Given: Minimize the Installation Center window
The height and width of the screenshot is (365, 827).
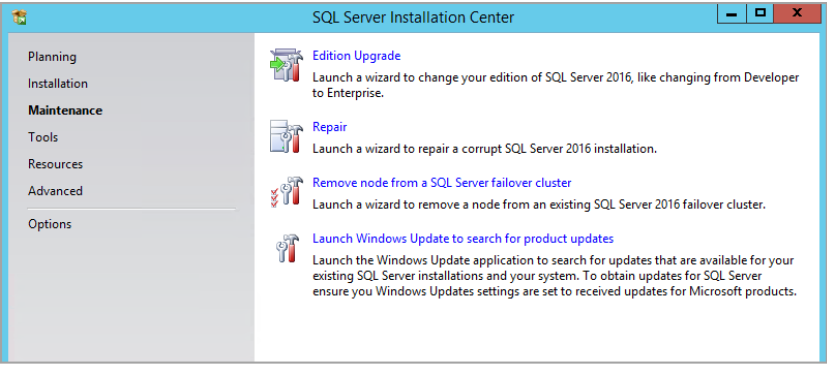Looking at the screenshot, I should pos(732,14).
